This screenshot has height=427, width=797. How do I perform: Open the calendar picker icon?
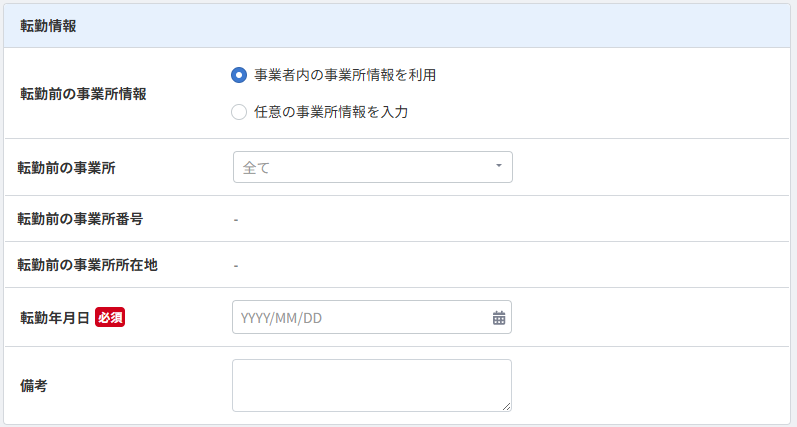499,318
